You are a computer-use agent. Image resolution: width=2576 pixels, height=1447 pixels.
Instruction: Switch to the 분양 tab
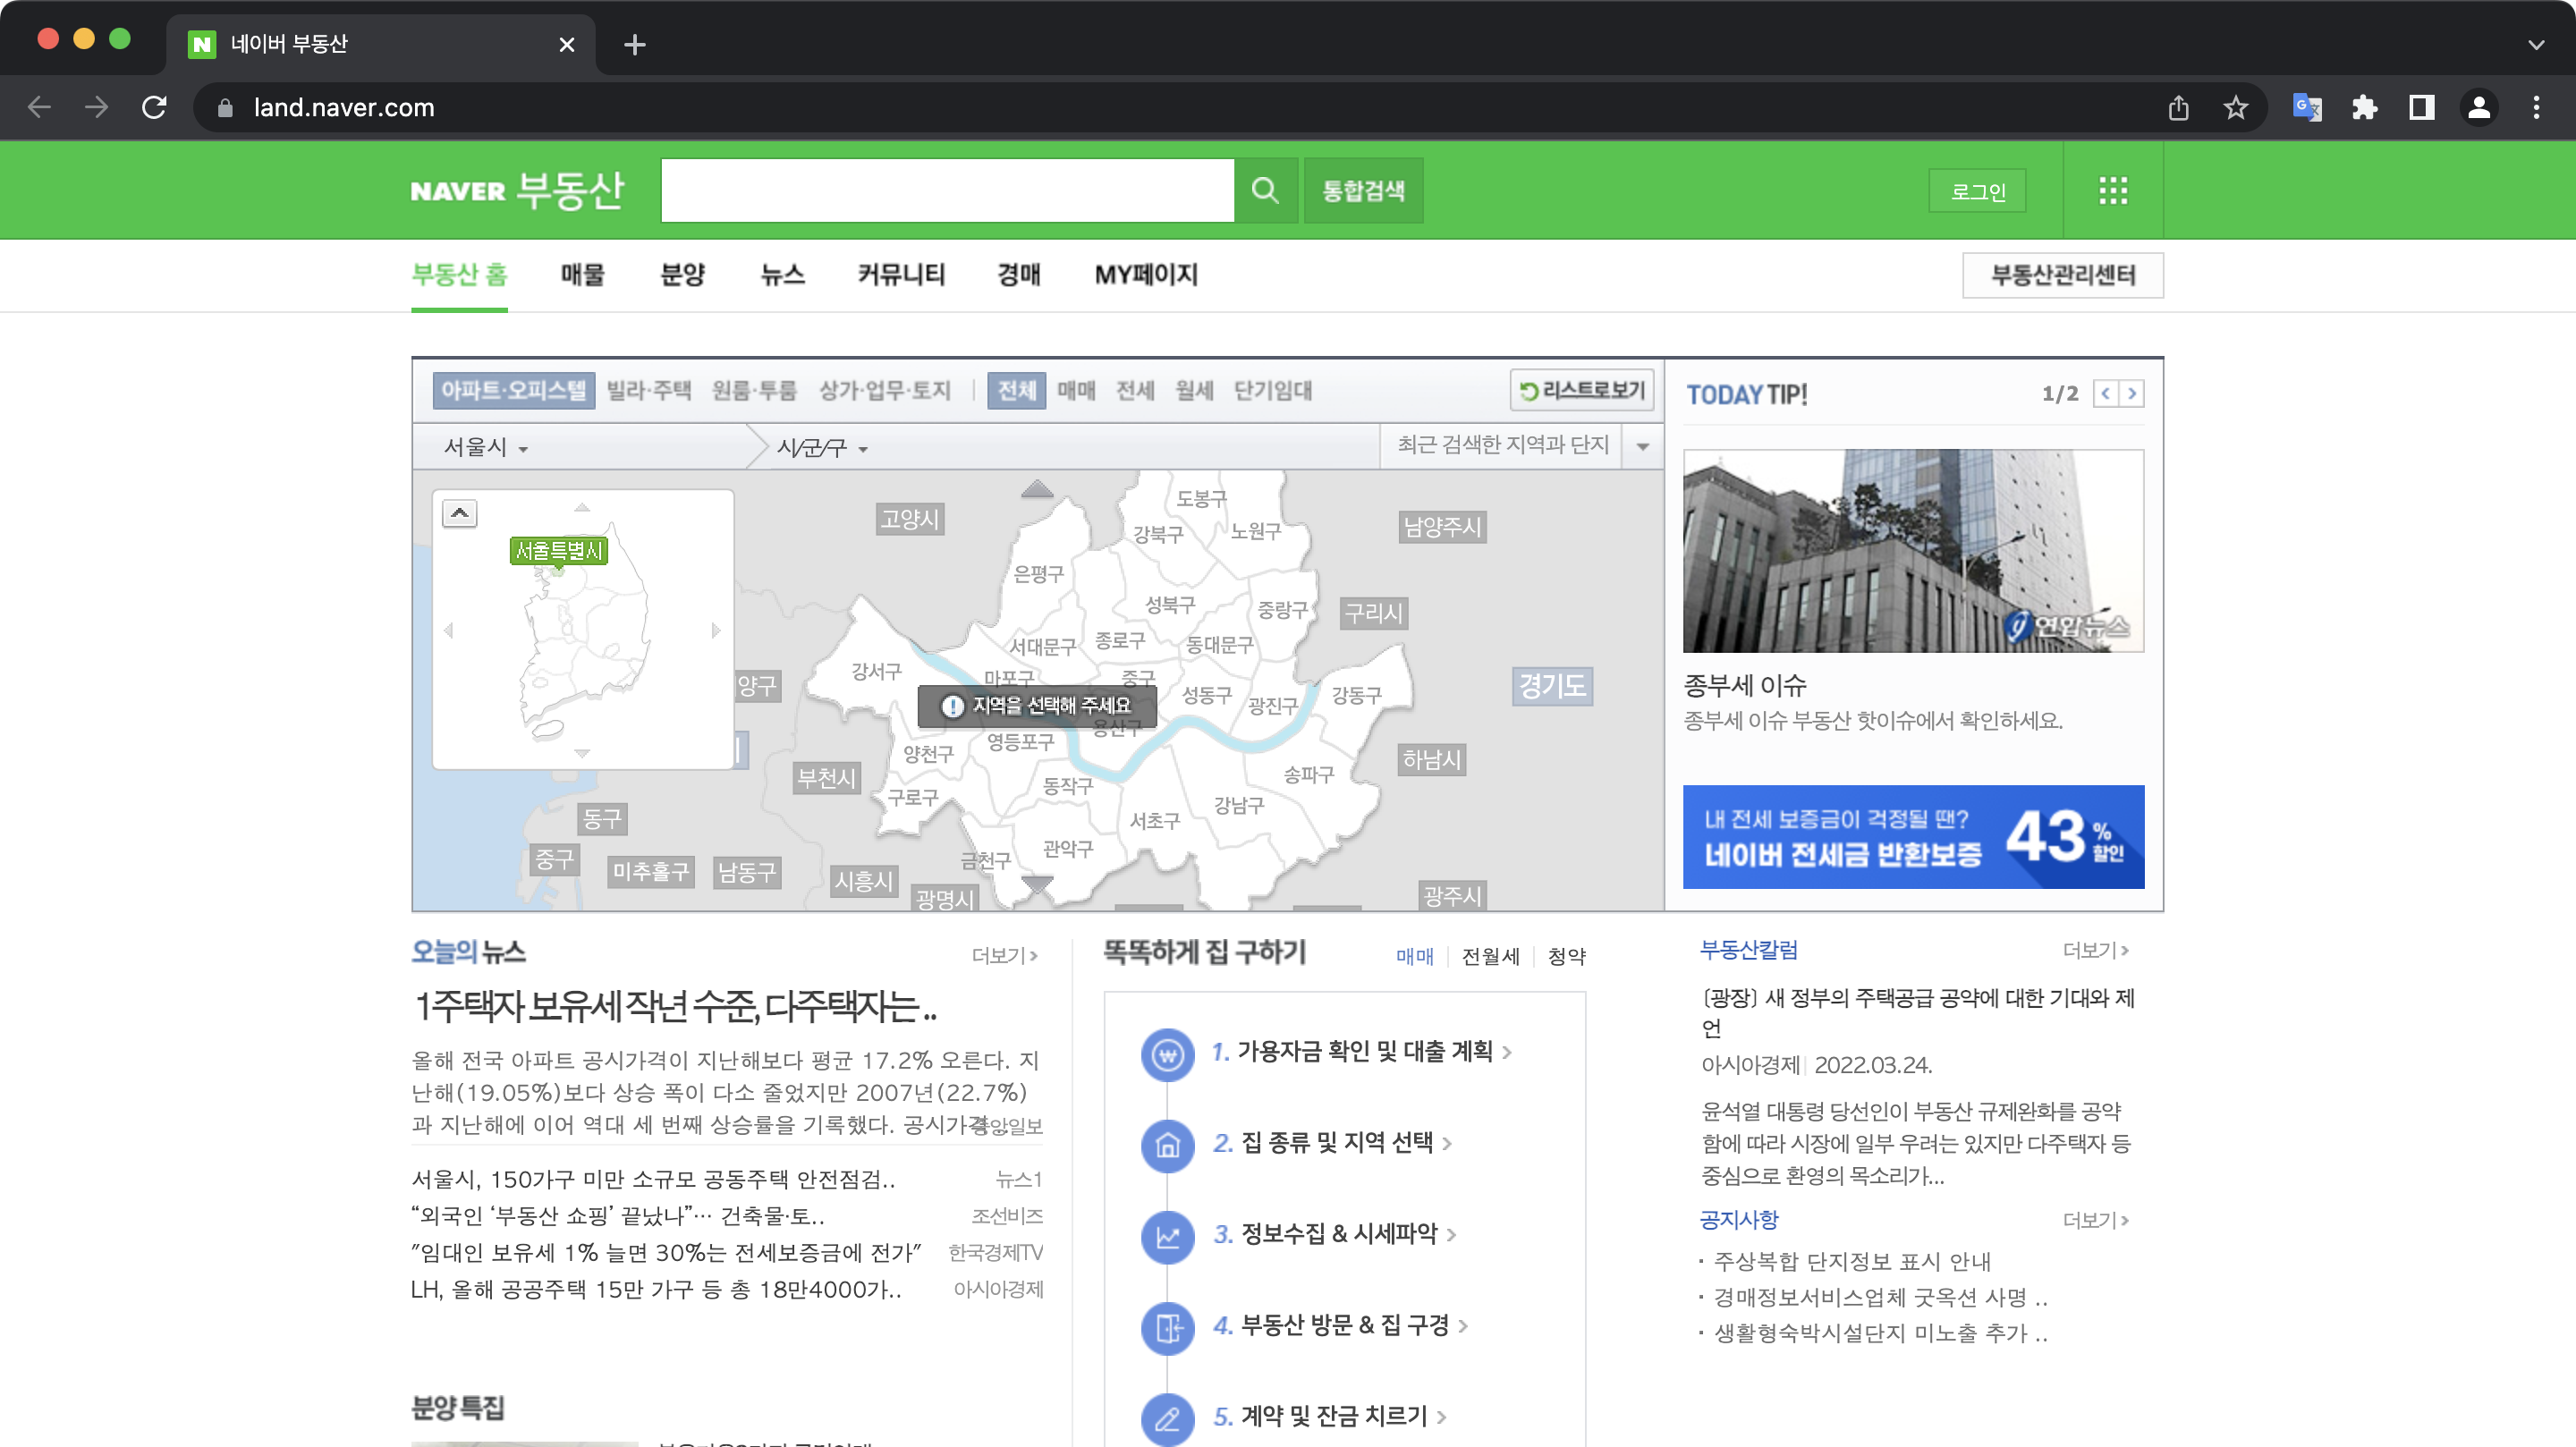point(683,275)
